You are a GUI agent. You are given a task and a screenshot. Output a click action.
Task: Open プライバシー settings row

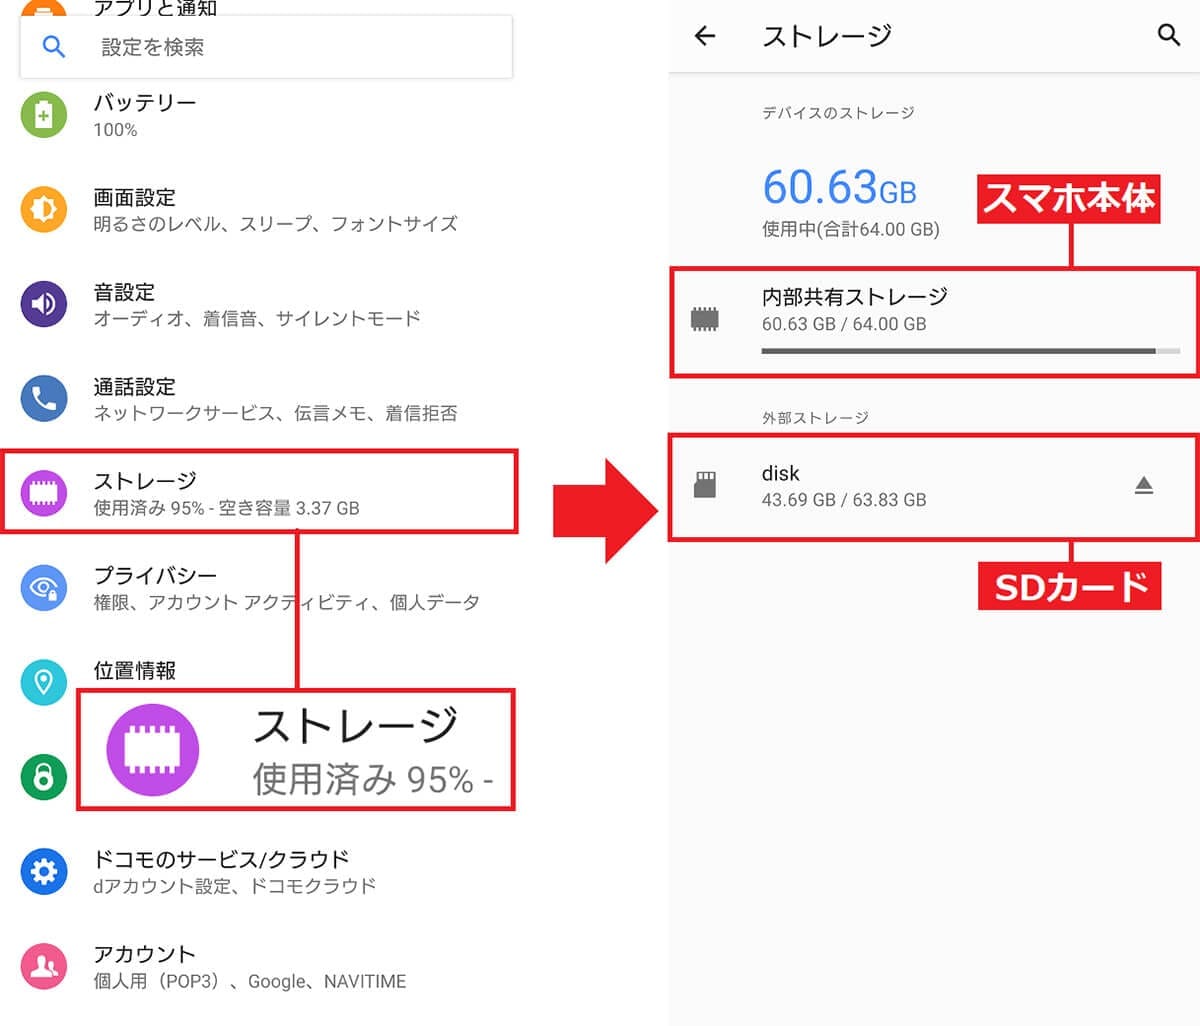(260, 588)
